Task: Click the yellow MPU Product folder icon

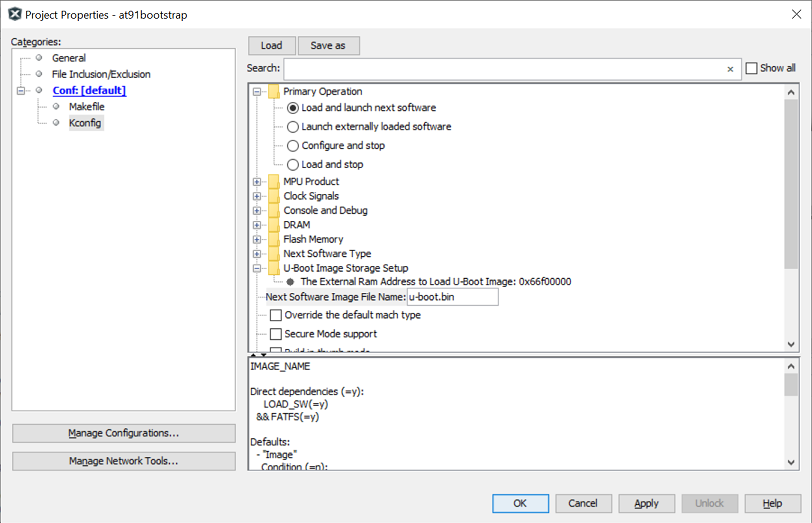Action: point(273,182)
